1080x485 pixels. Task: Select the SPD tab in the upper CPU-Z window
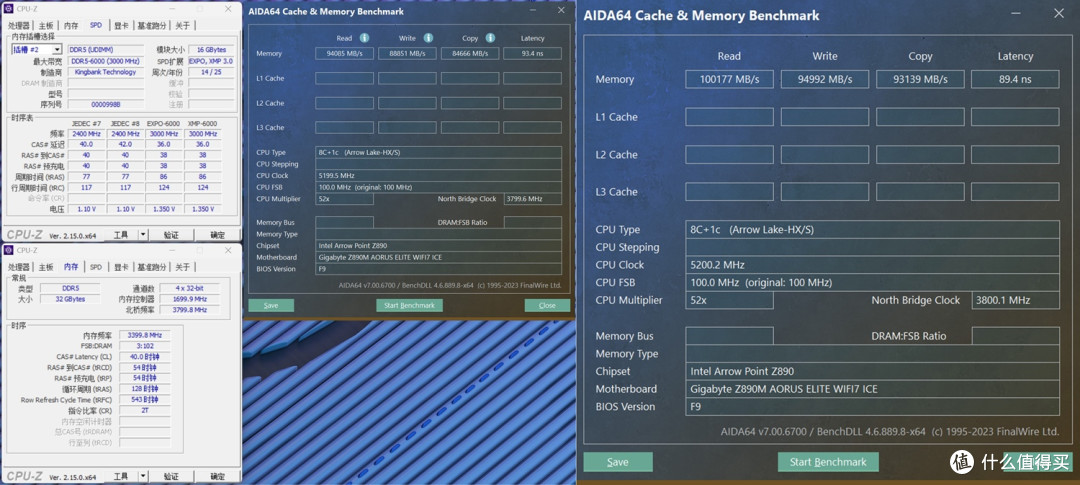click(x=96, y=25)
